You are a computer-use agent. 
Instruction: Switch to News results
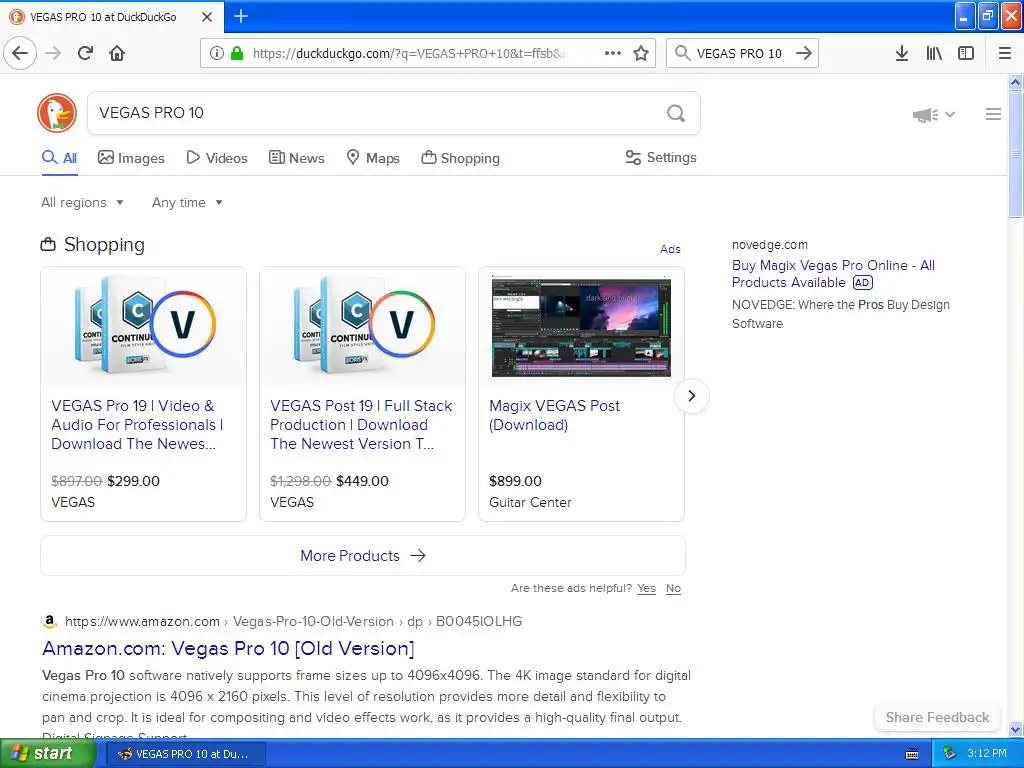pos(297,158)
